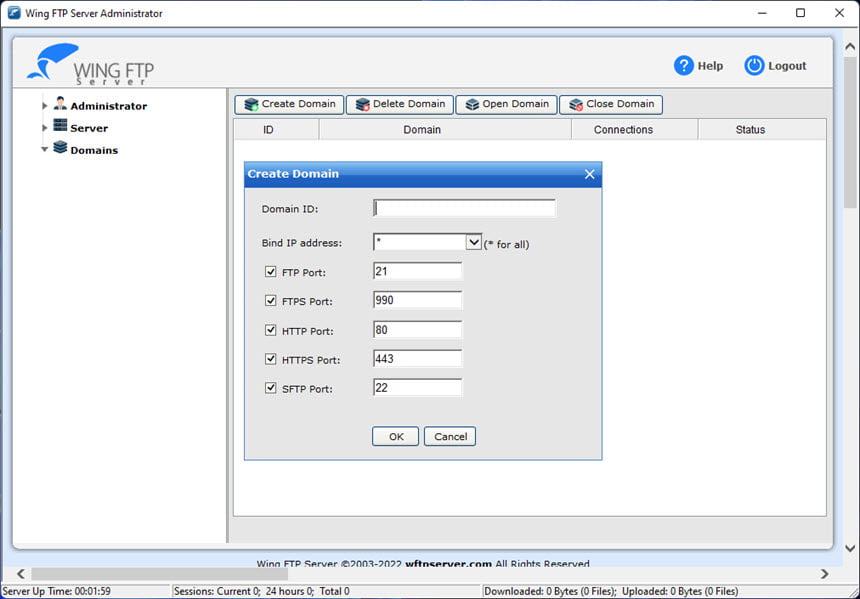Click the vertical scrollbar up arrow
Screen dimensions: 860x599
click(850, 47)
